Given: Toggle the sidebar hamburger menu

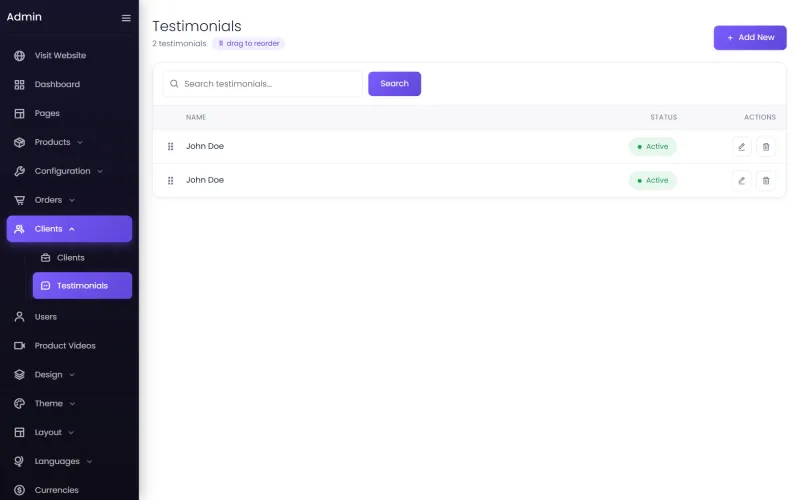Looking at the screenshot, I should click(126, 18).
